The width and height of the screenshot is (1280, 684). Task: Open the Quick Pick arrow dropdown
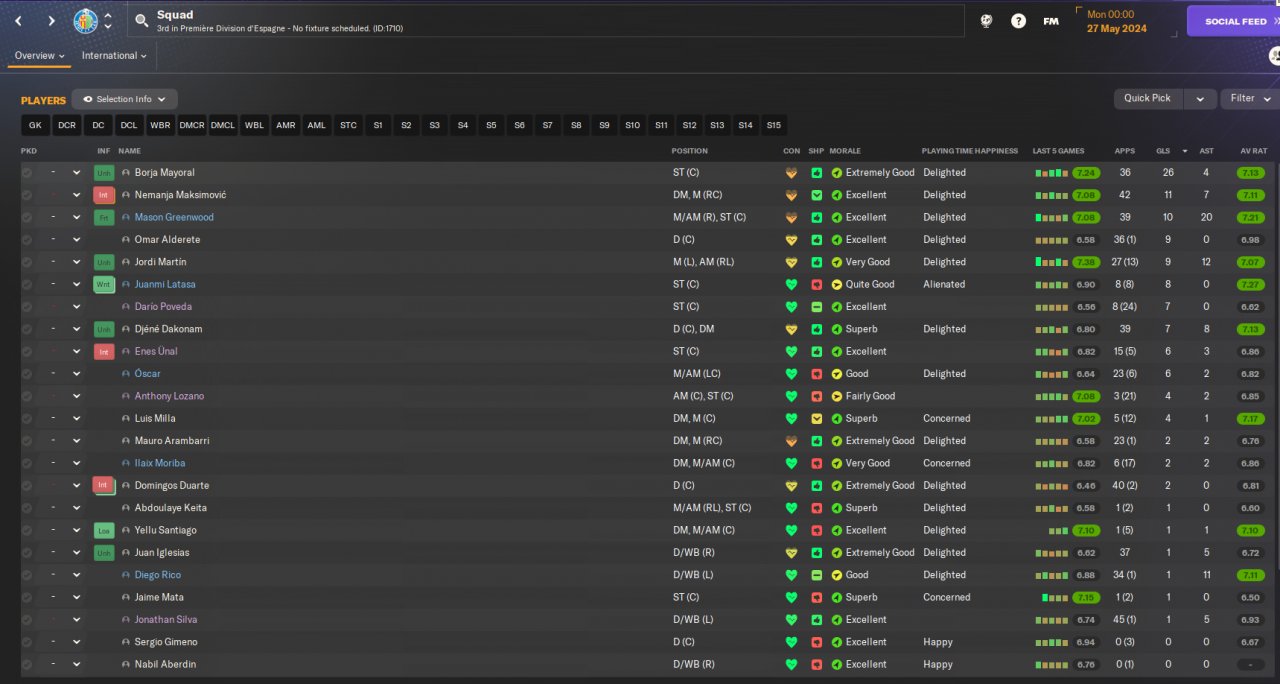tap(1200, 98)
